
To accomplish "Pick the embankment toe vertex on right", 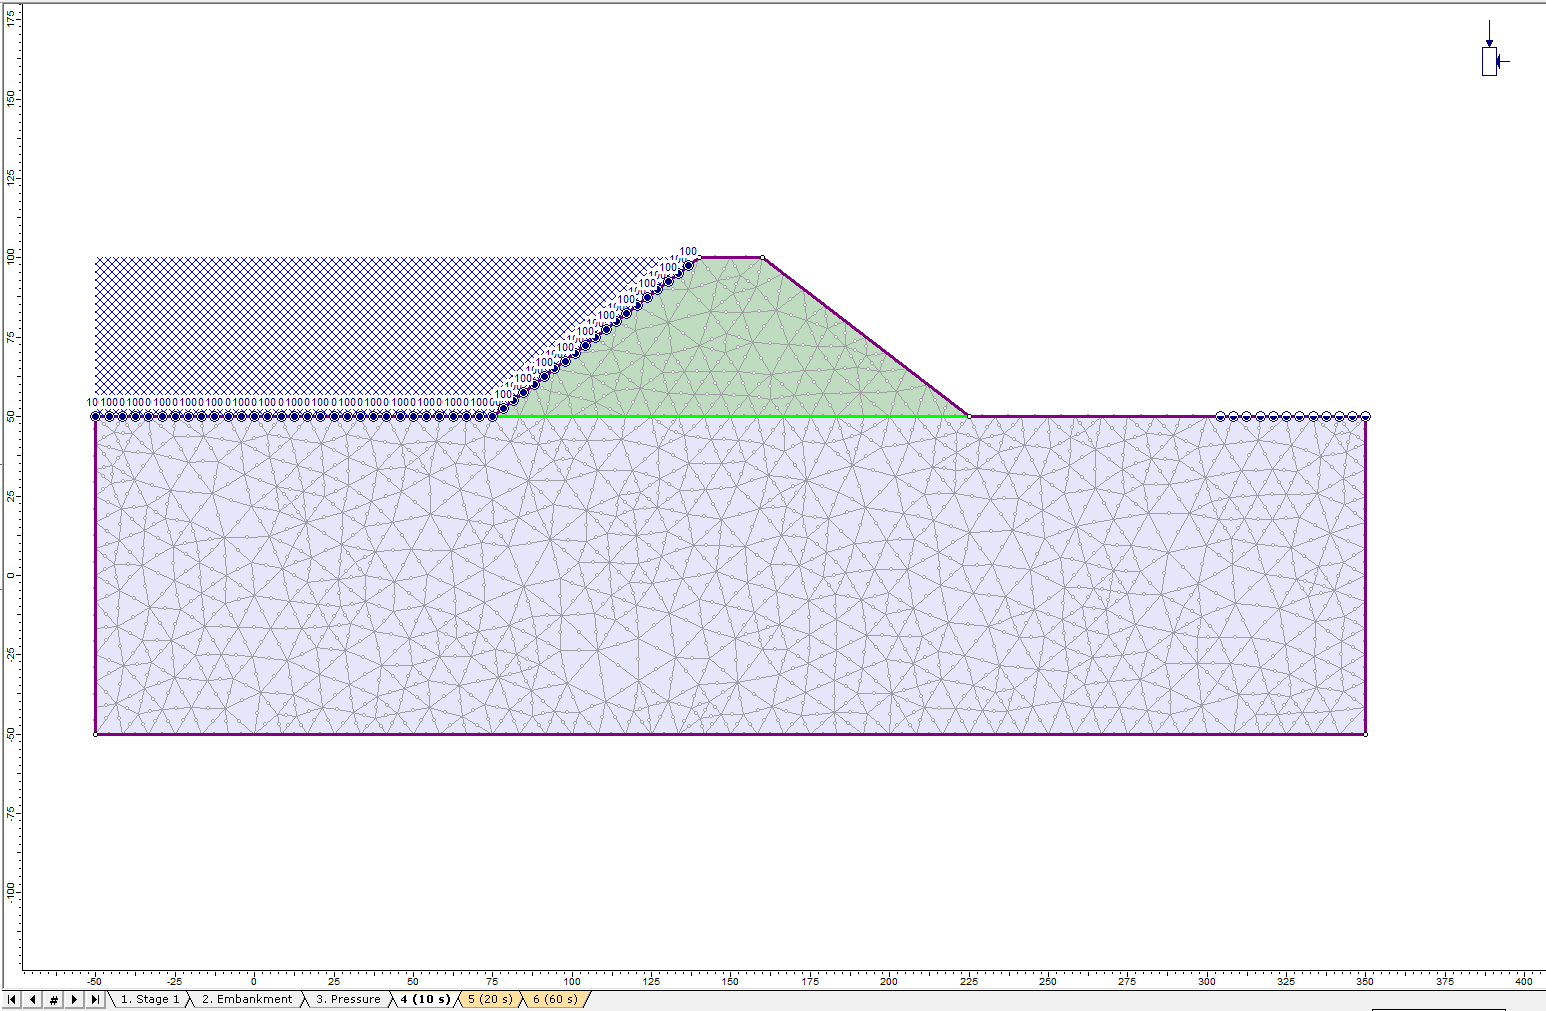I will coord(969,416).
